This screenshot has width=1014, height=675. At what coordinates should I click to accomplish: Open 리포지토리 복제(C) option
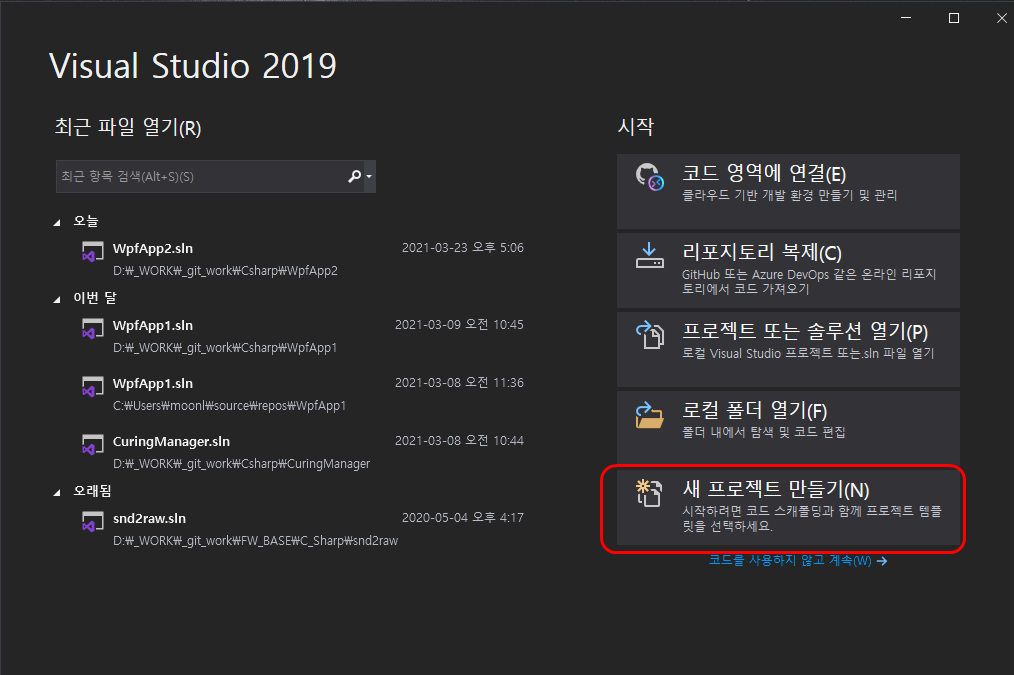pos(788,270)
